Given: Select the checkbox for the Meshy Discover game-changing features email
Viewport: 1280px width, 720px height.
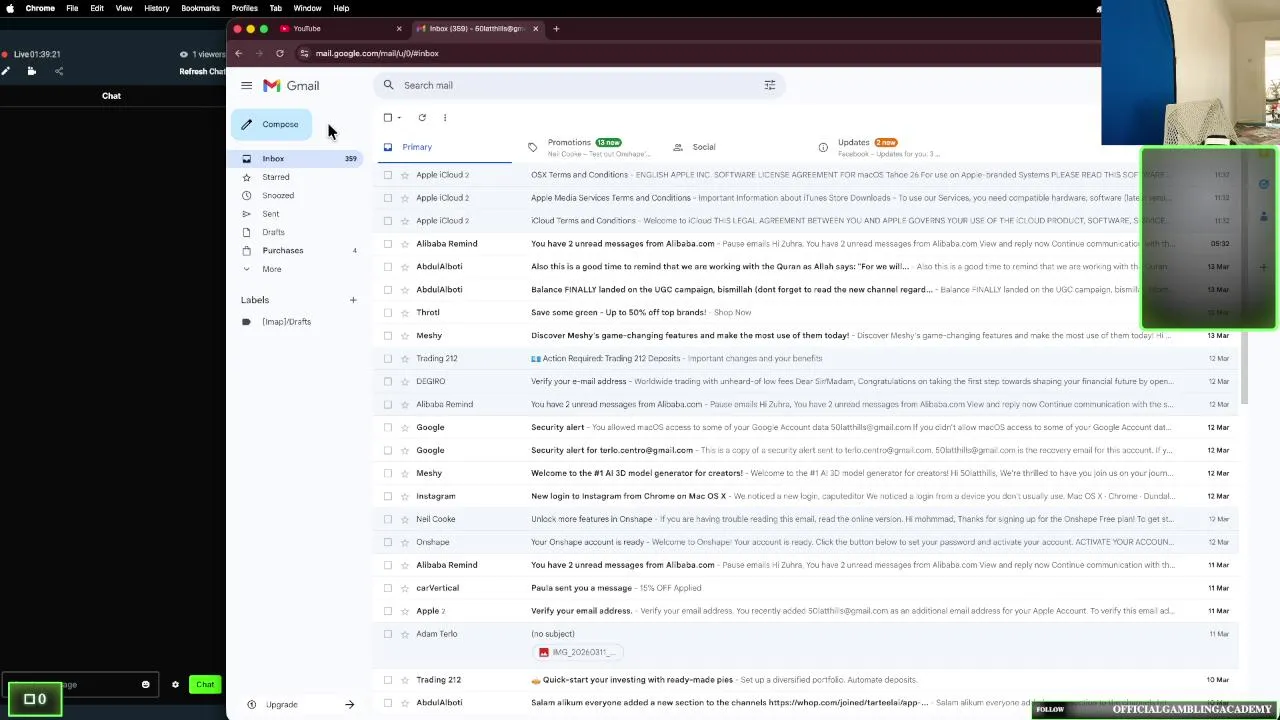Looking at the screenshot, I should pos(388,336).
